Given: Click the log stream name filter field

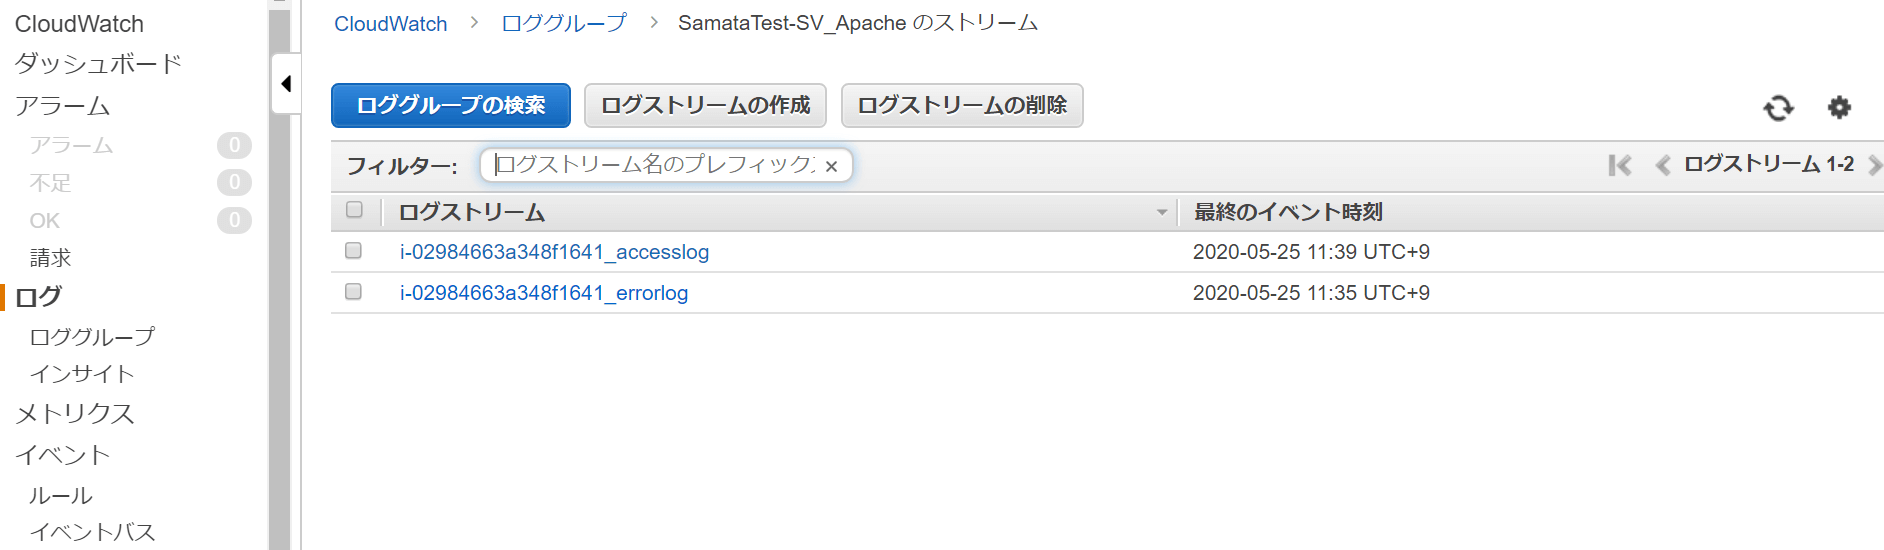Looking at the screenshot, I should click(655, 165).
